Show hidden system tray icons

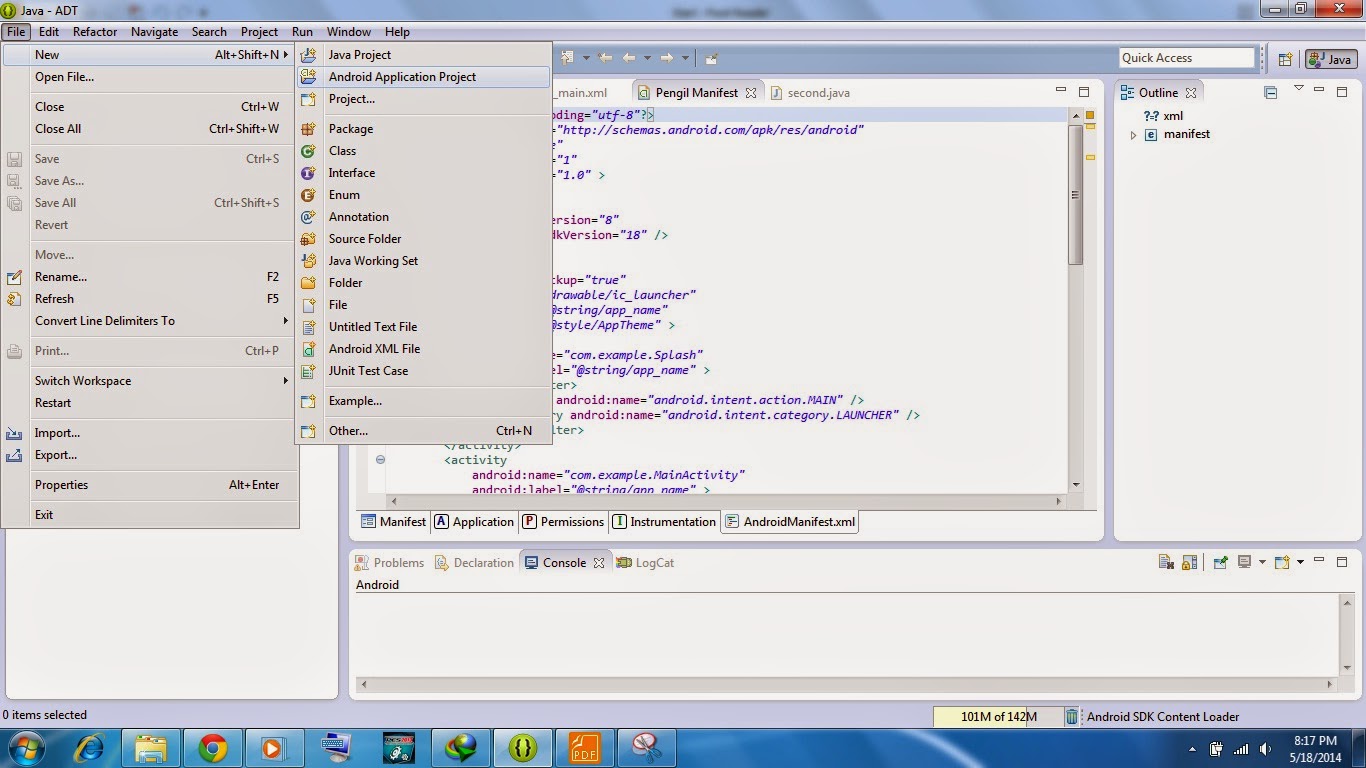pos(1192,749)
